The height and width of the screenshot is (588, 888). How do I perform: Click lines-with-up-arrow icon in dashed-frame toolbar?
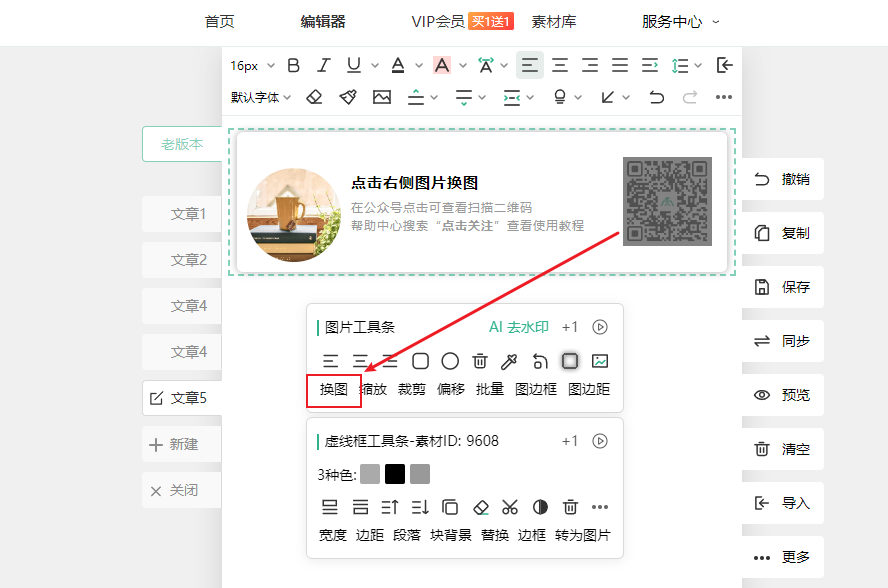(390, 507)
